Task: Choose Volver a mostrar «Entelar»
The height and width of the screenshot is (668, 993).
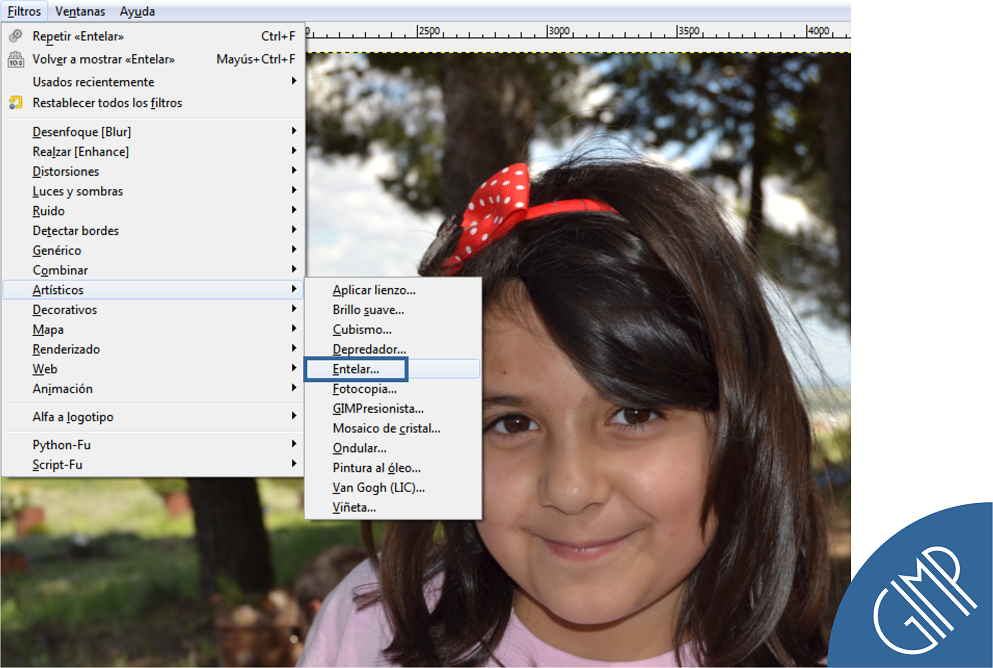Action: point(152,59)
